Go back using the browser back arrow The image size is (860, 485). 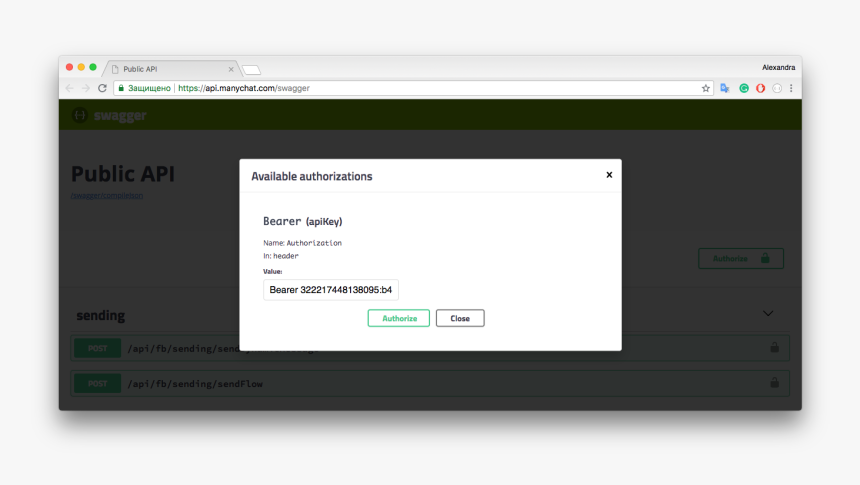[70, 88]
